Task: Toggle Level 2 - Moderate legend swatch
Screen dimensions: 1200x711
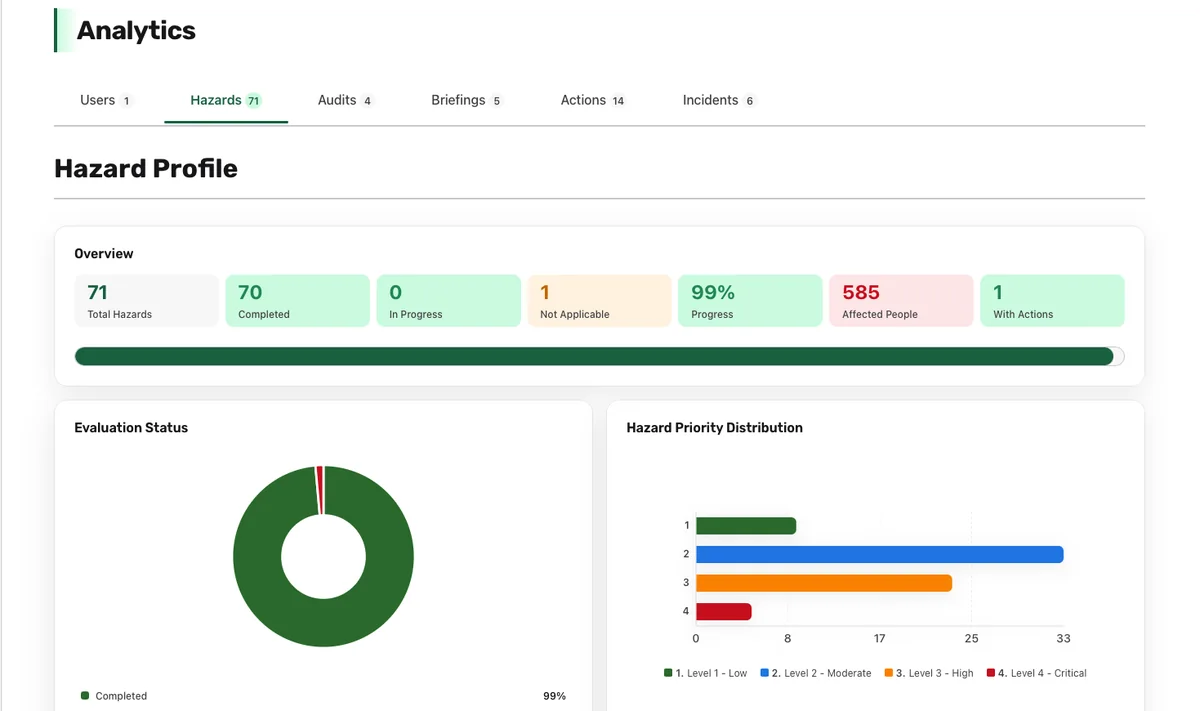Action: tap(765, 673)
